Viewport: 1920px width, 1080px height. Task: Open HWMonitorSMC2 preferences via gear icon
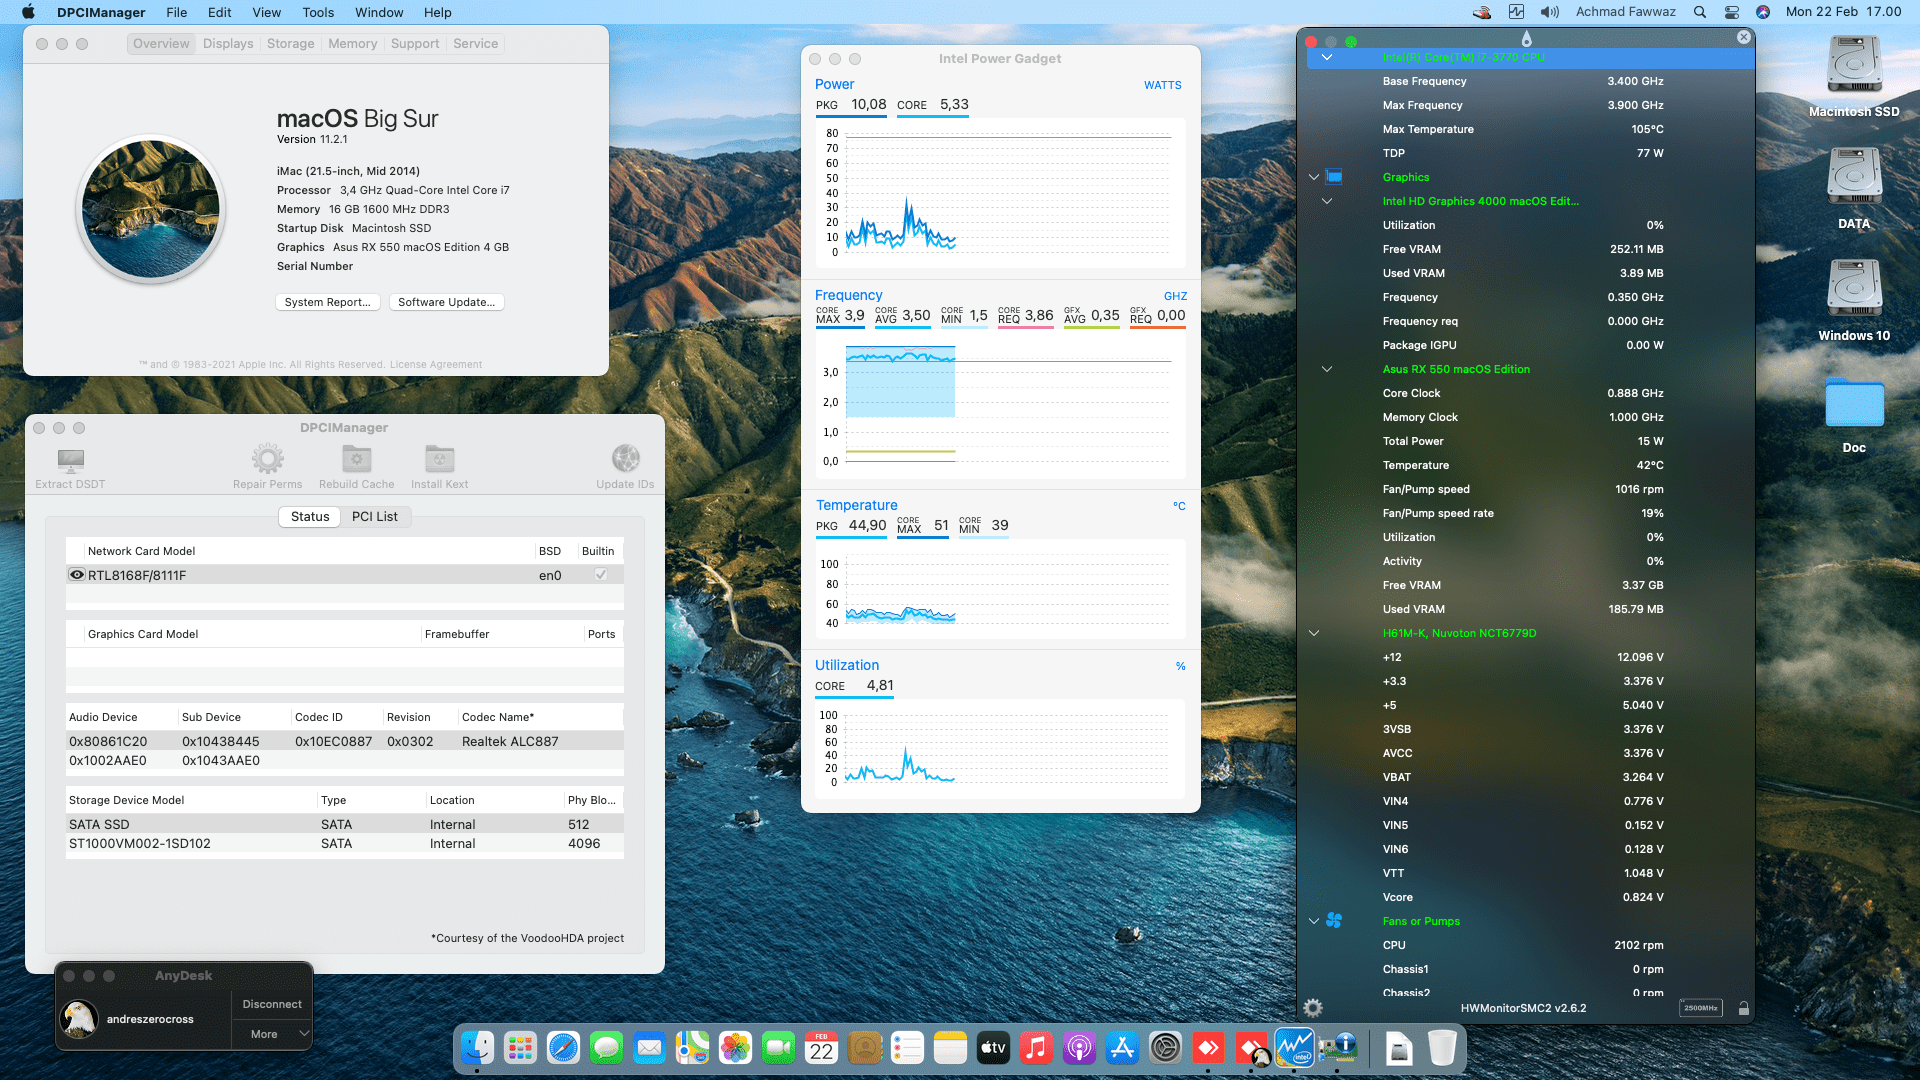point(1313,1008)
